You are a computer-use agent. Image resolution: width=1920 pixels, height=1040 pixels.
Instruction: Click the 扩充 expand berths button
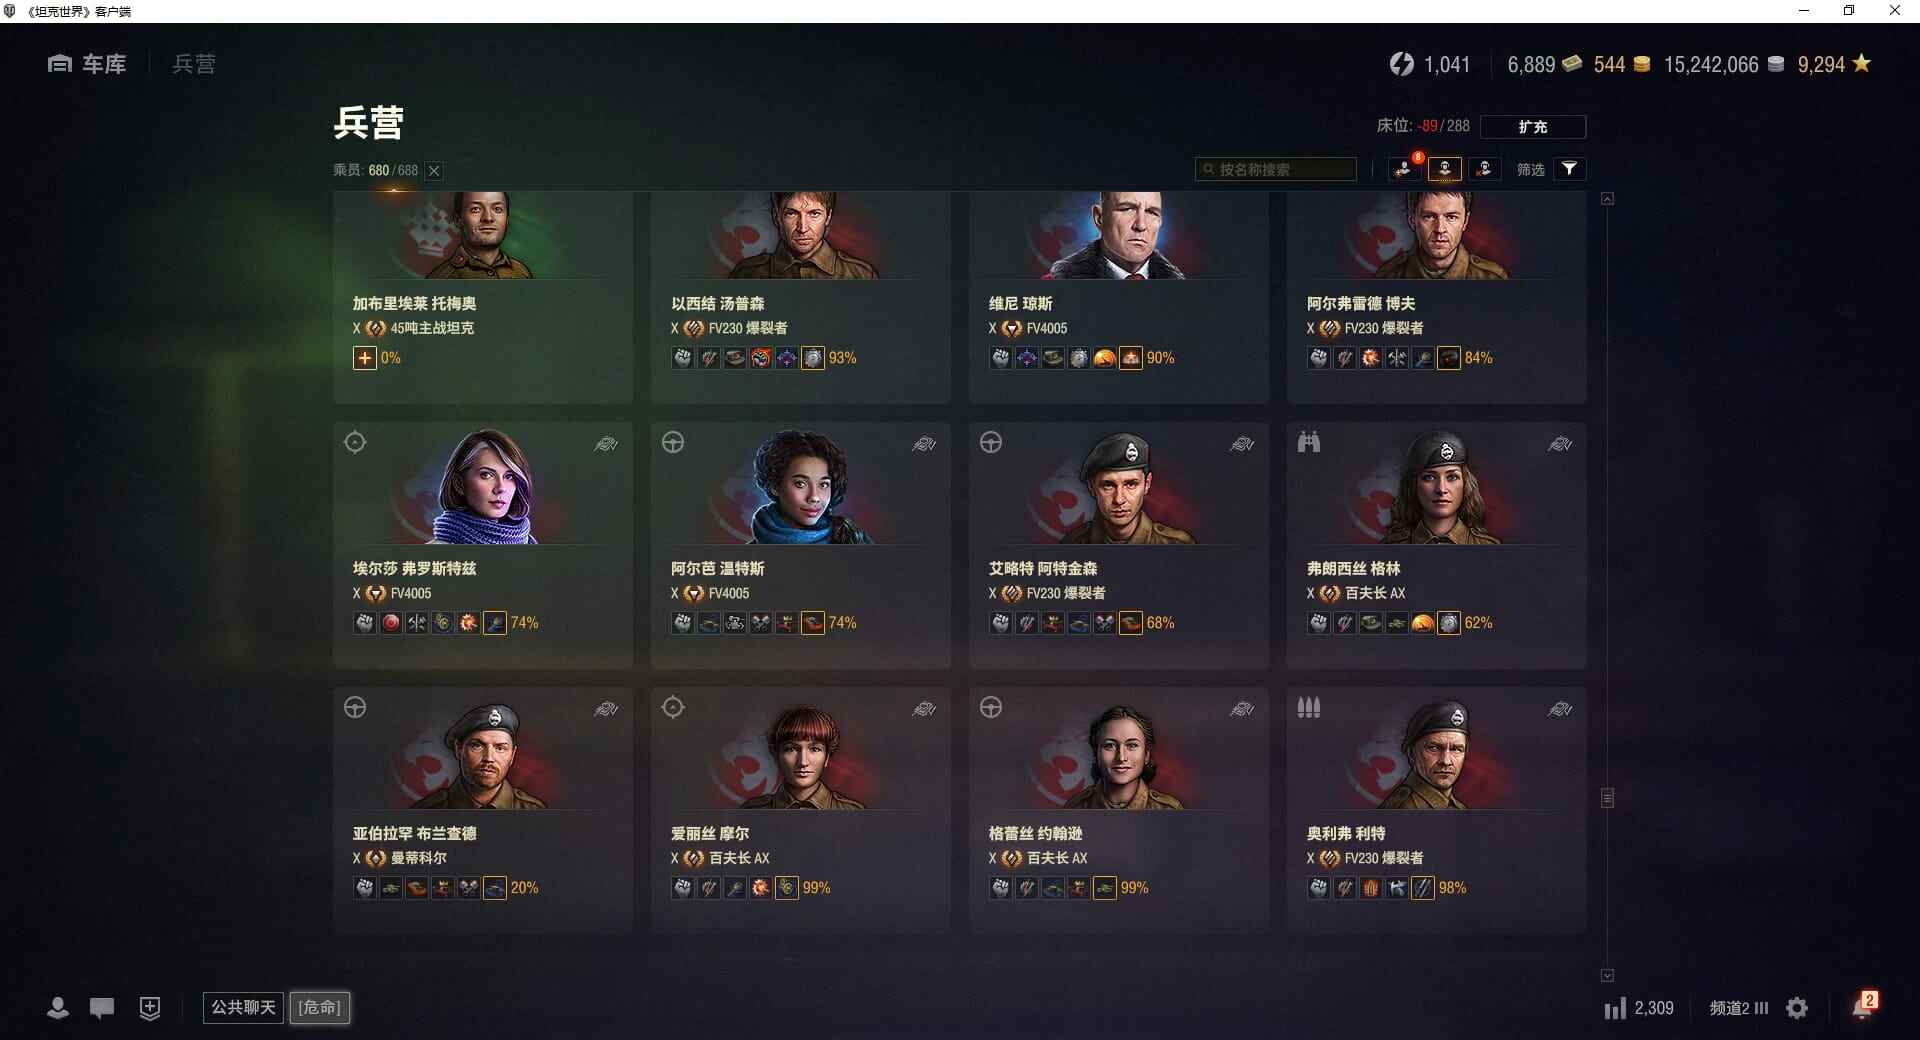[x=1532, y=127]
